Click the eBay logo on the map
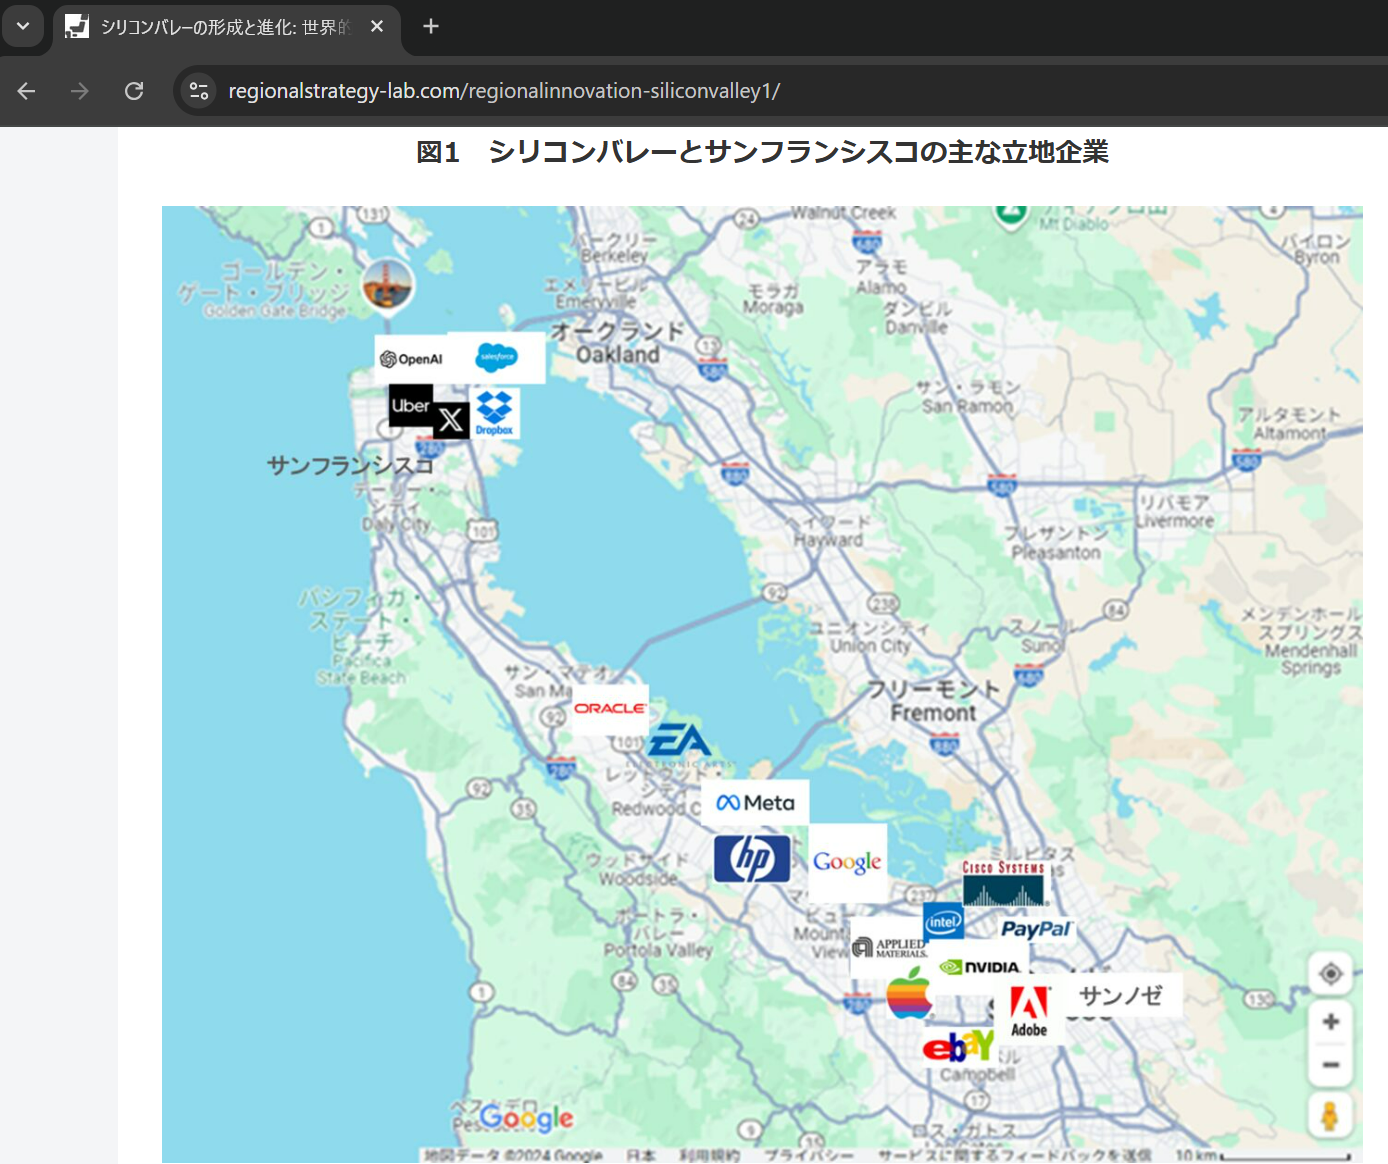Image resolution: width=1388 pixels, height=1164 pixels. click(959, 1046)
